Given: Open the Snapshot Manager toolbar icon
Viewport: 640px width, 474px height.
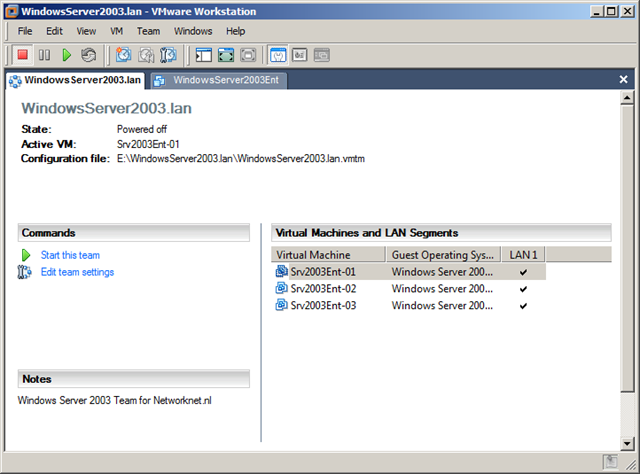Looking at the screenshot, I should pyautogui.click(x=168, y=55).
